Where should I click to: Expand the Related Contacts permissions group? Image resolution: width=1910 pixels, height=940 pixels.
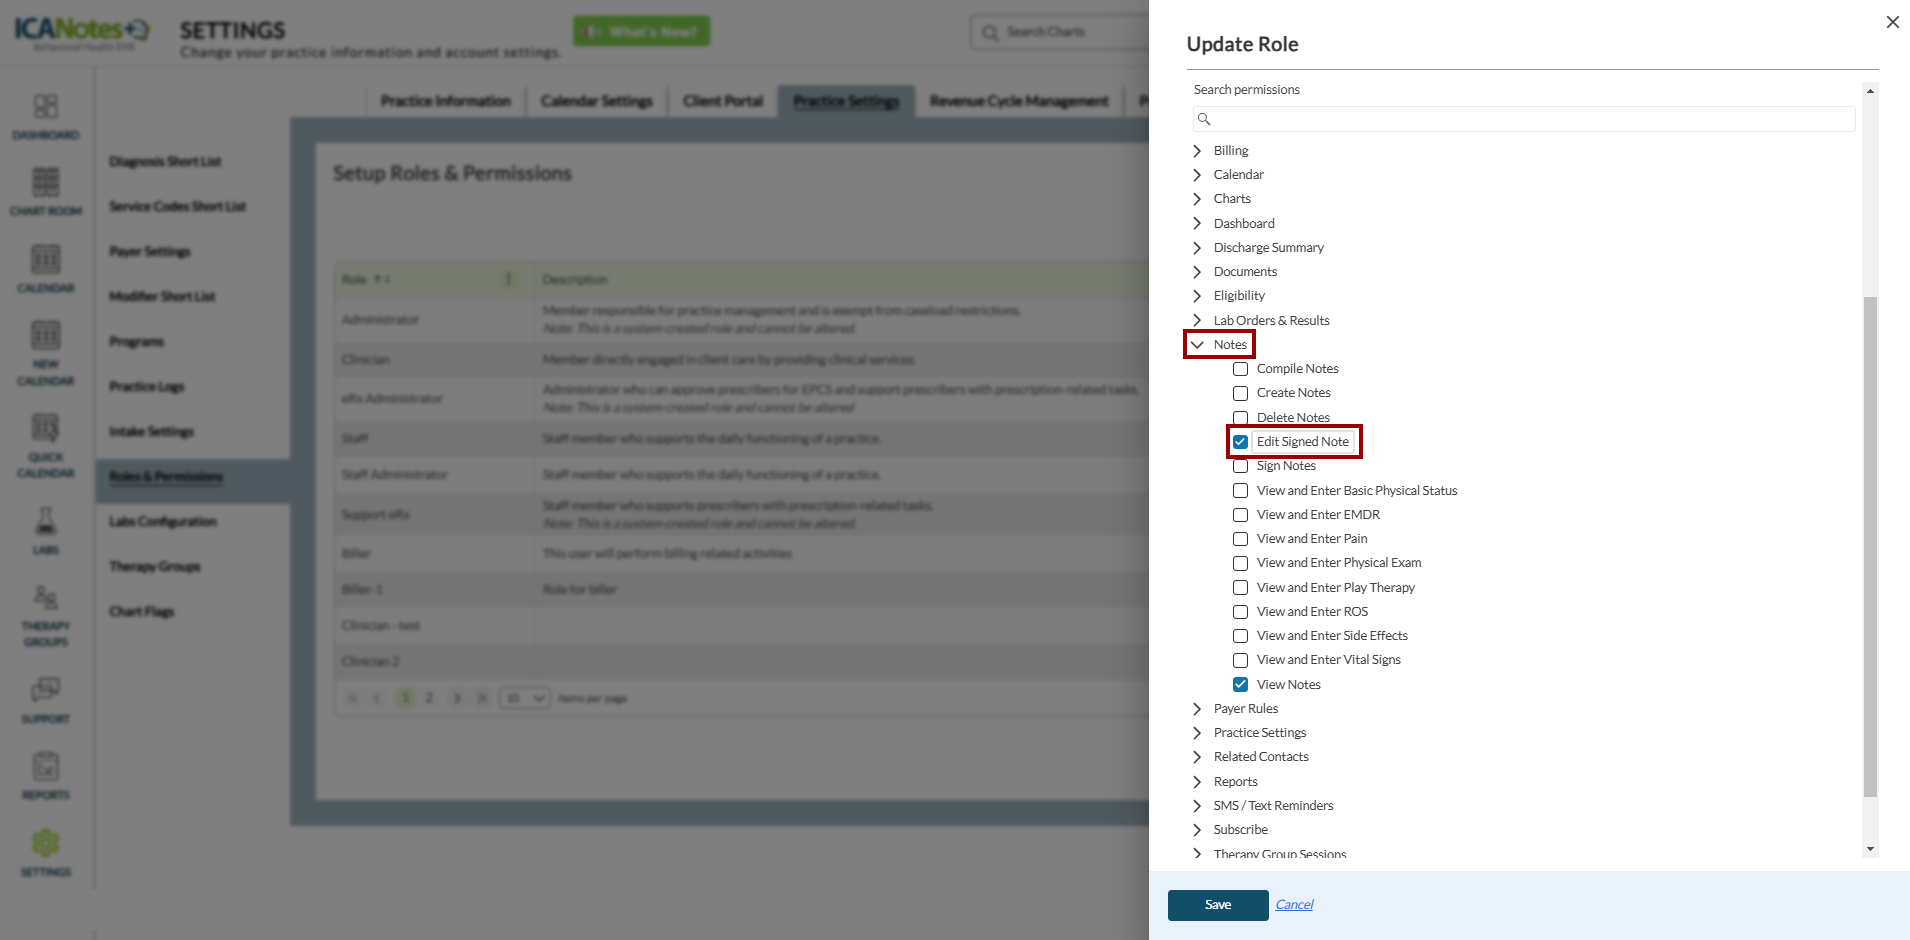(x=1197, y=757)
